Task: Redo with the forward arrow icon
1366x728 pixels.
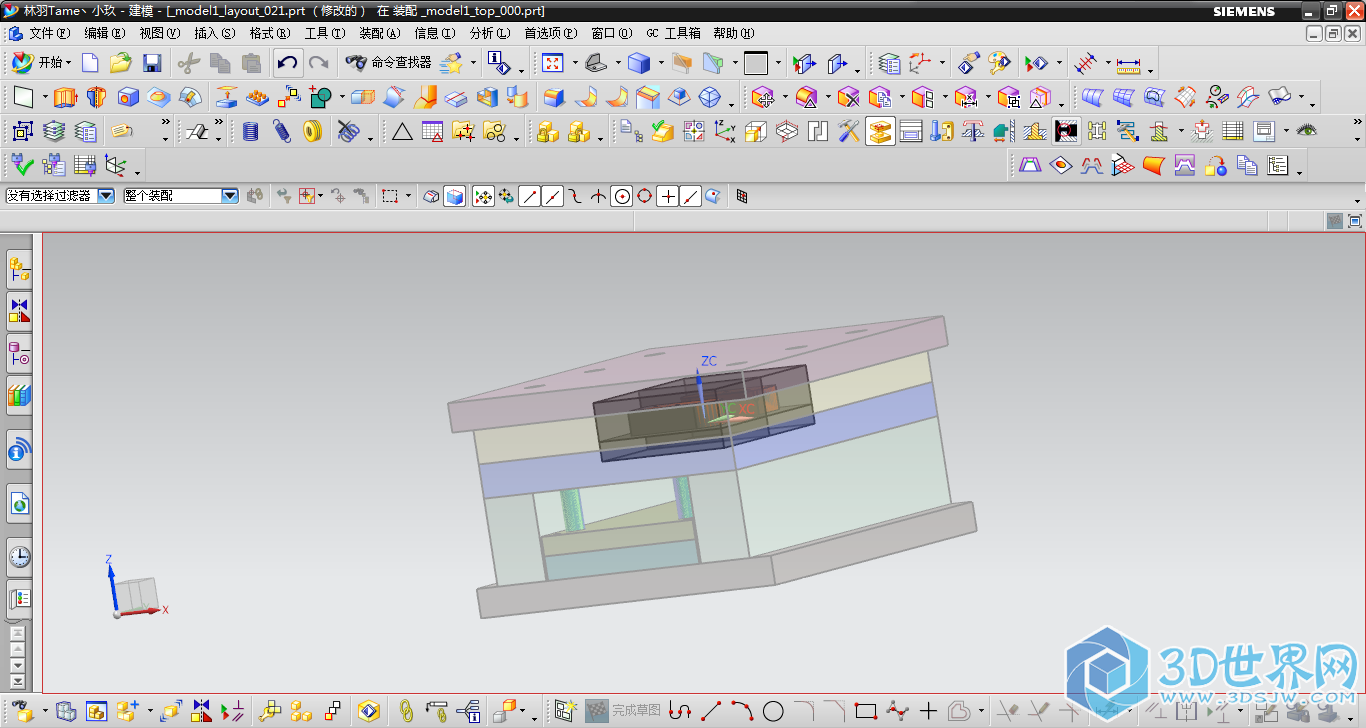Action: pyautogui.click(x=318, y=63)
